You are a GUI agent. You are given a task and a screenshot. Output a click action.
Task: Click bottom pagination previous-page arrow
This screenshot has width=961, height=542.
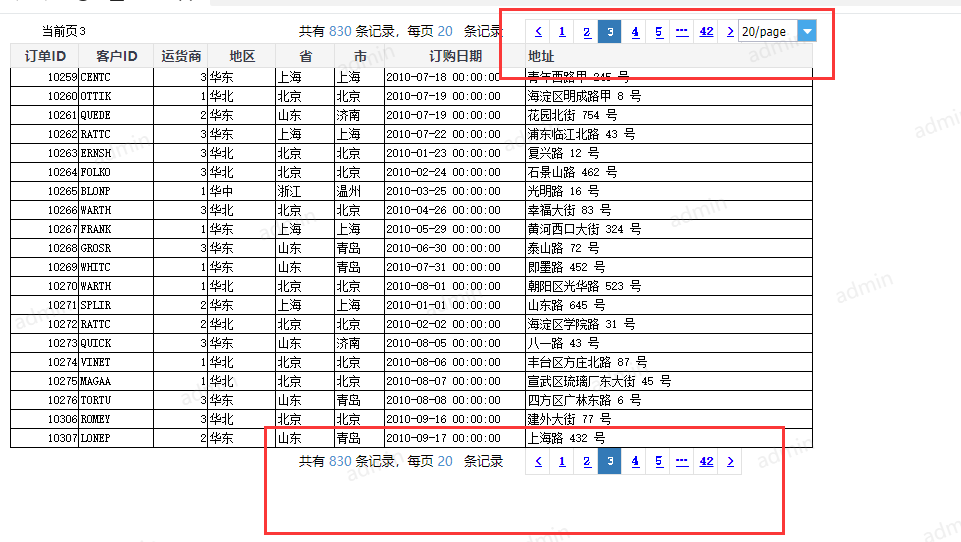(x=538, y=461)
